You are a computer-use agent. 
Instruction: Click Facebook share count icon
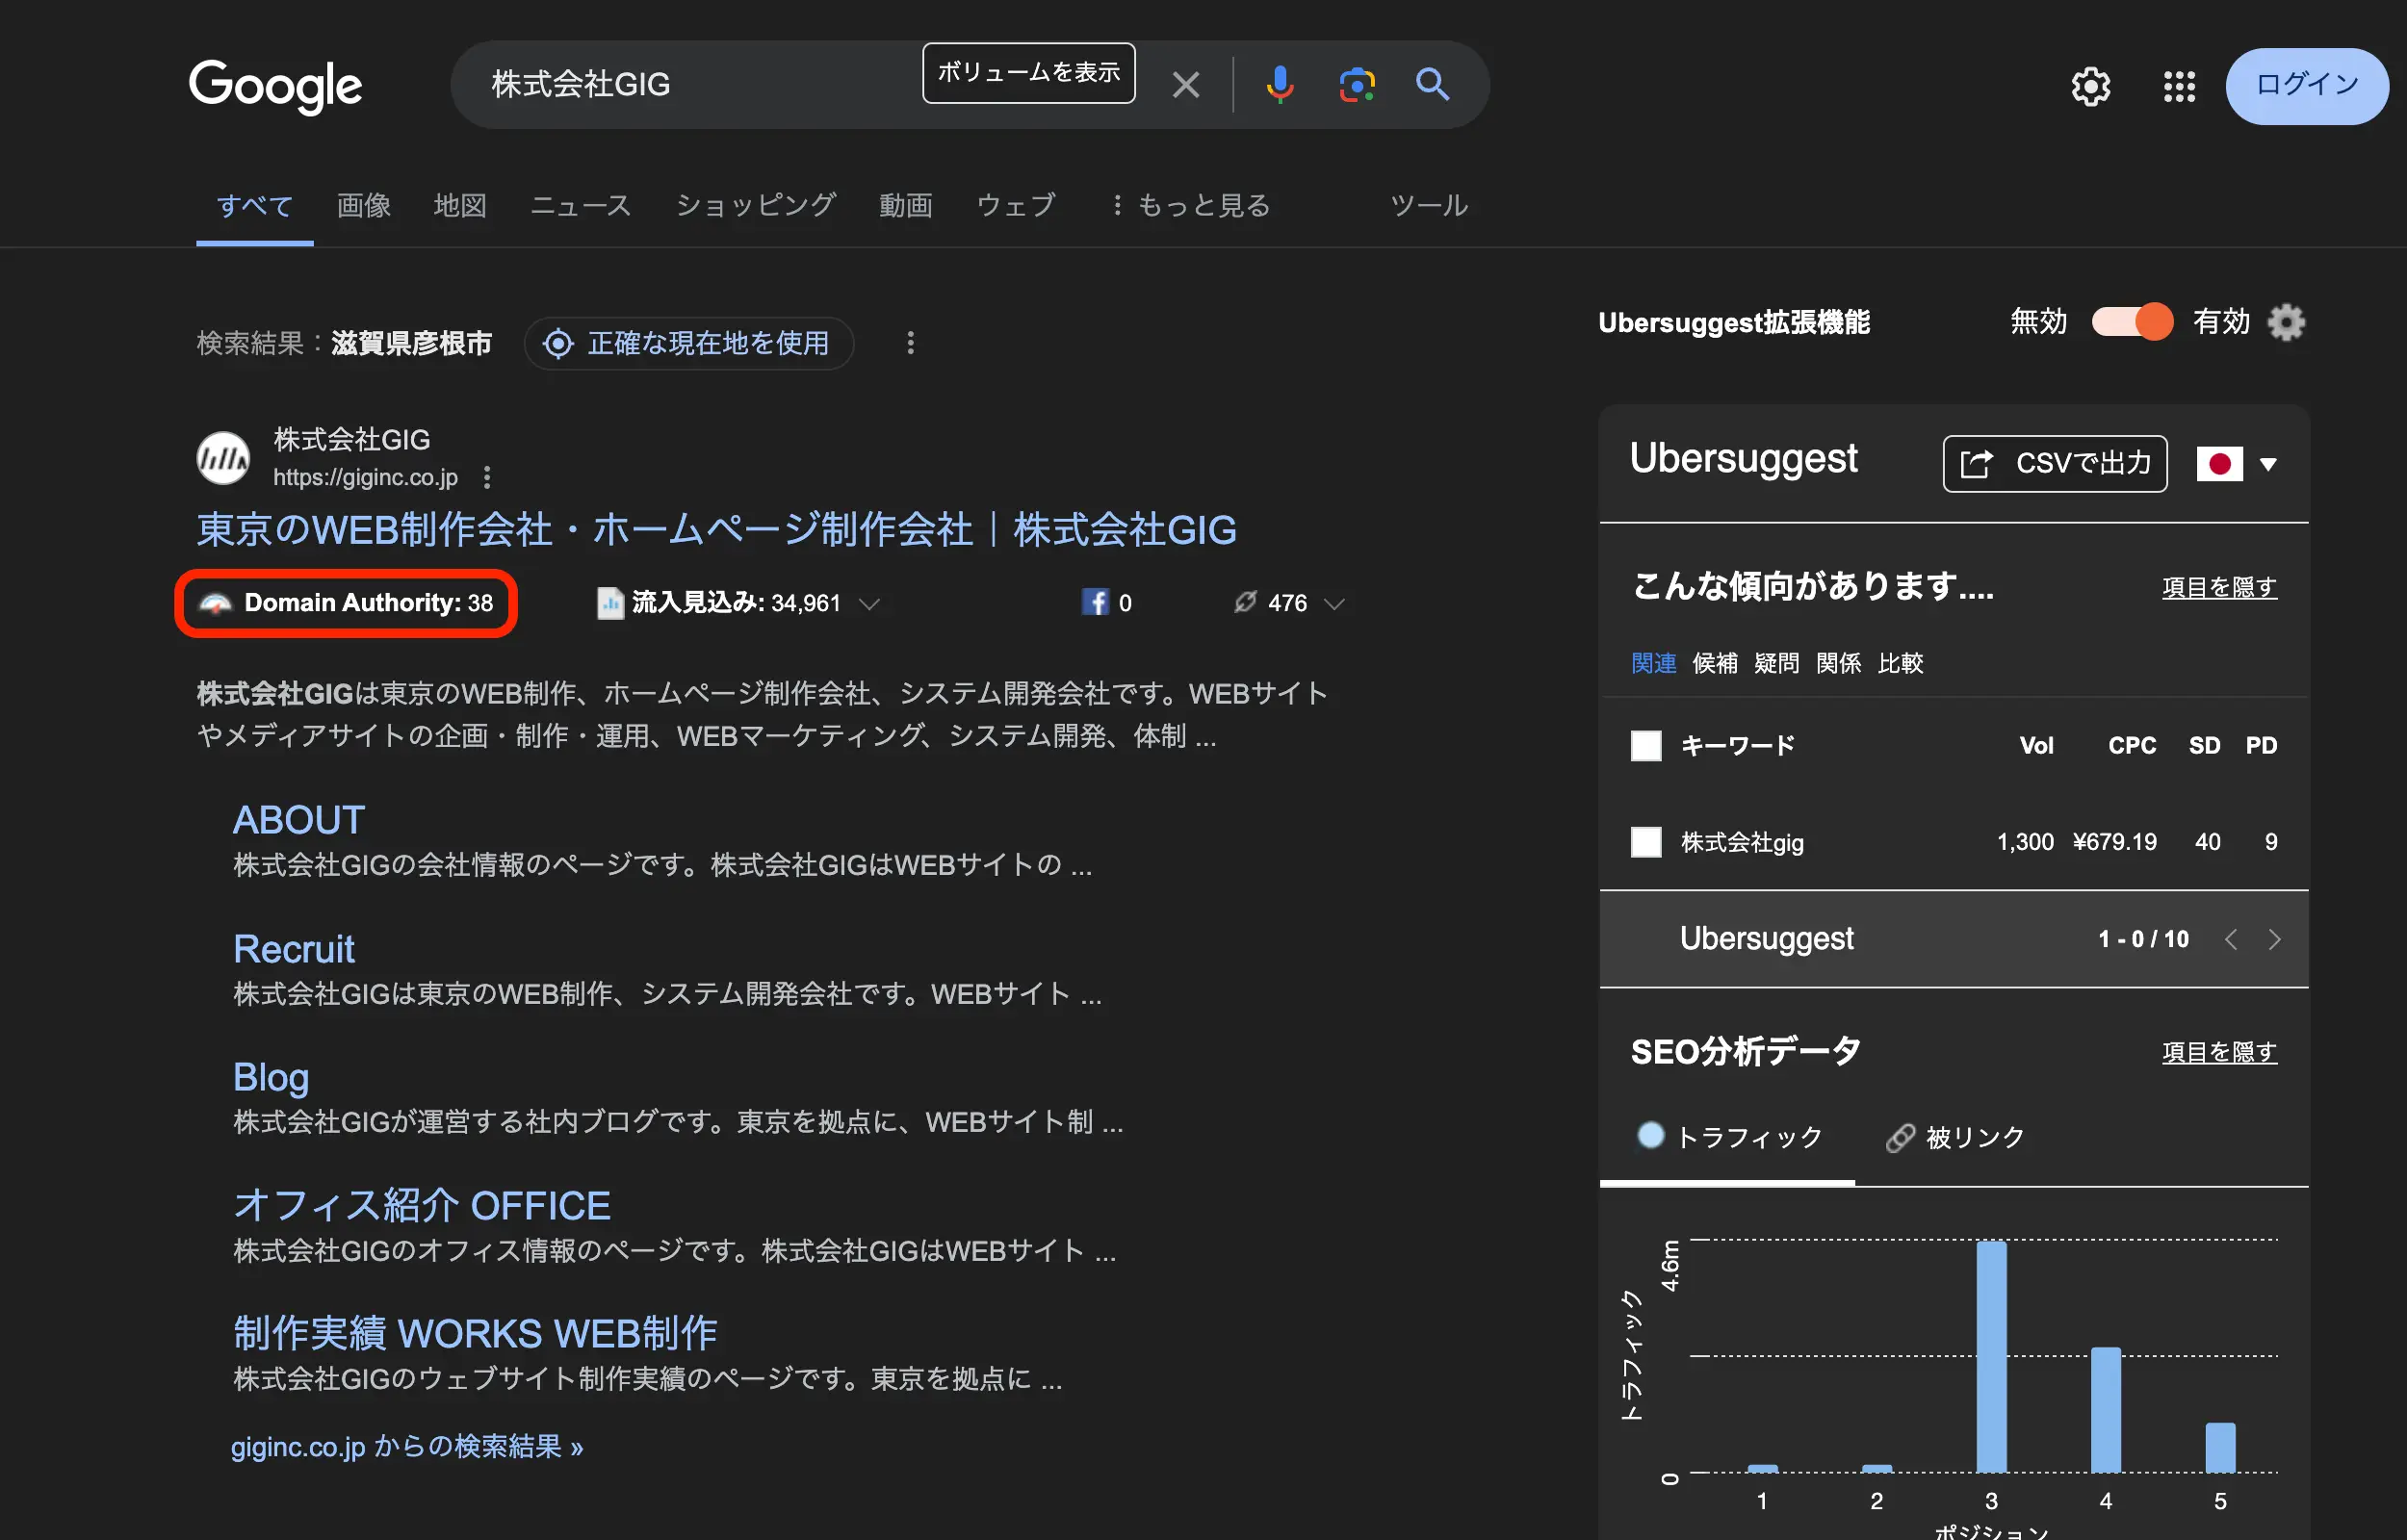pos(1095,602)
